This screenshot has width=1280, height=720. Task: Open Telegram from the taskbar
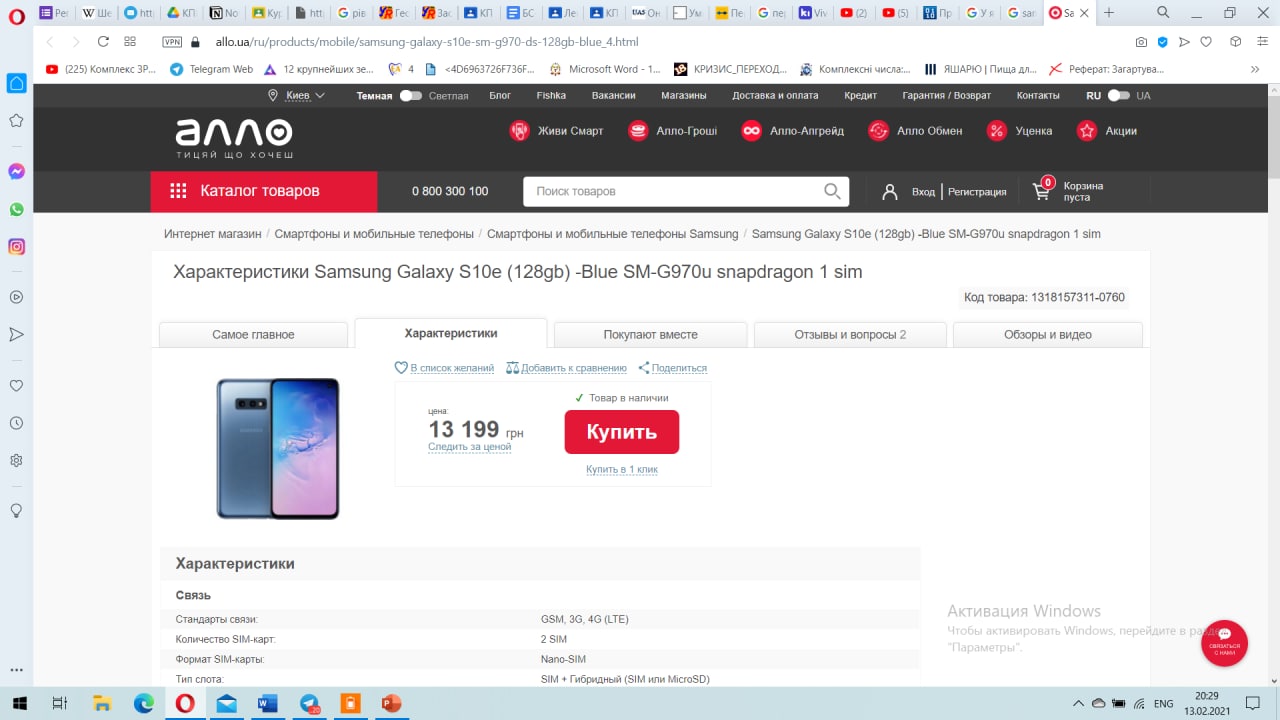tap(309, 703)
